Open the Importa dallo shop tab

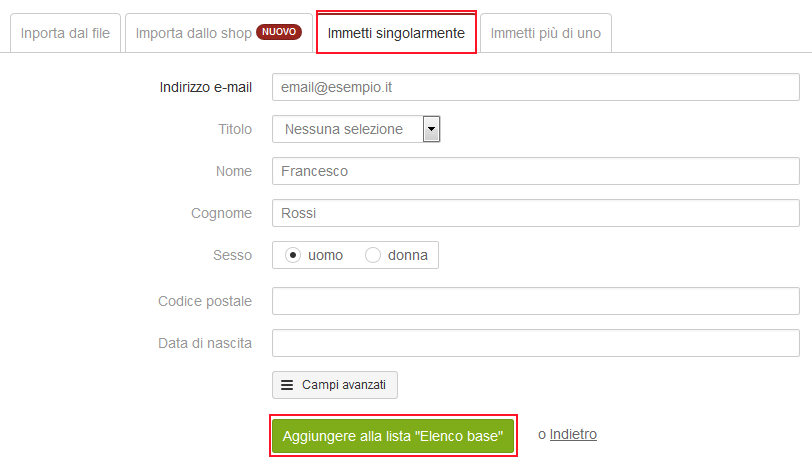click(219, 33)
